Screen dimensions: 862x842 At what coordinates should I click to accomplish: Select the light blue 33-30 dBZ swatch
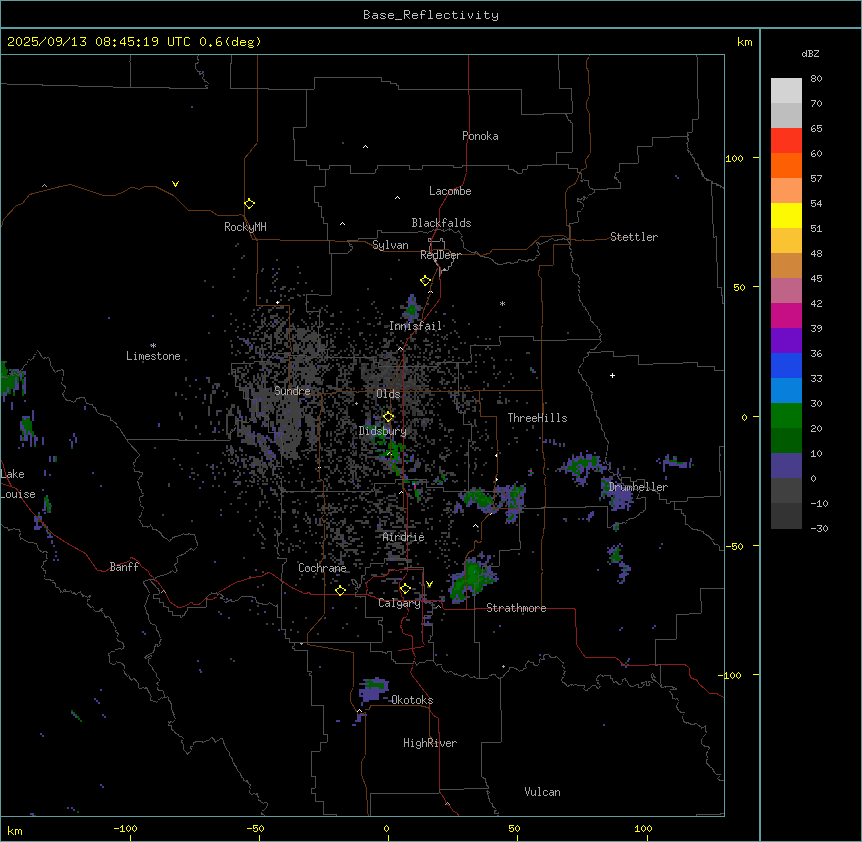click(786, 391)
